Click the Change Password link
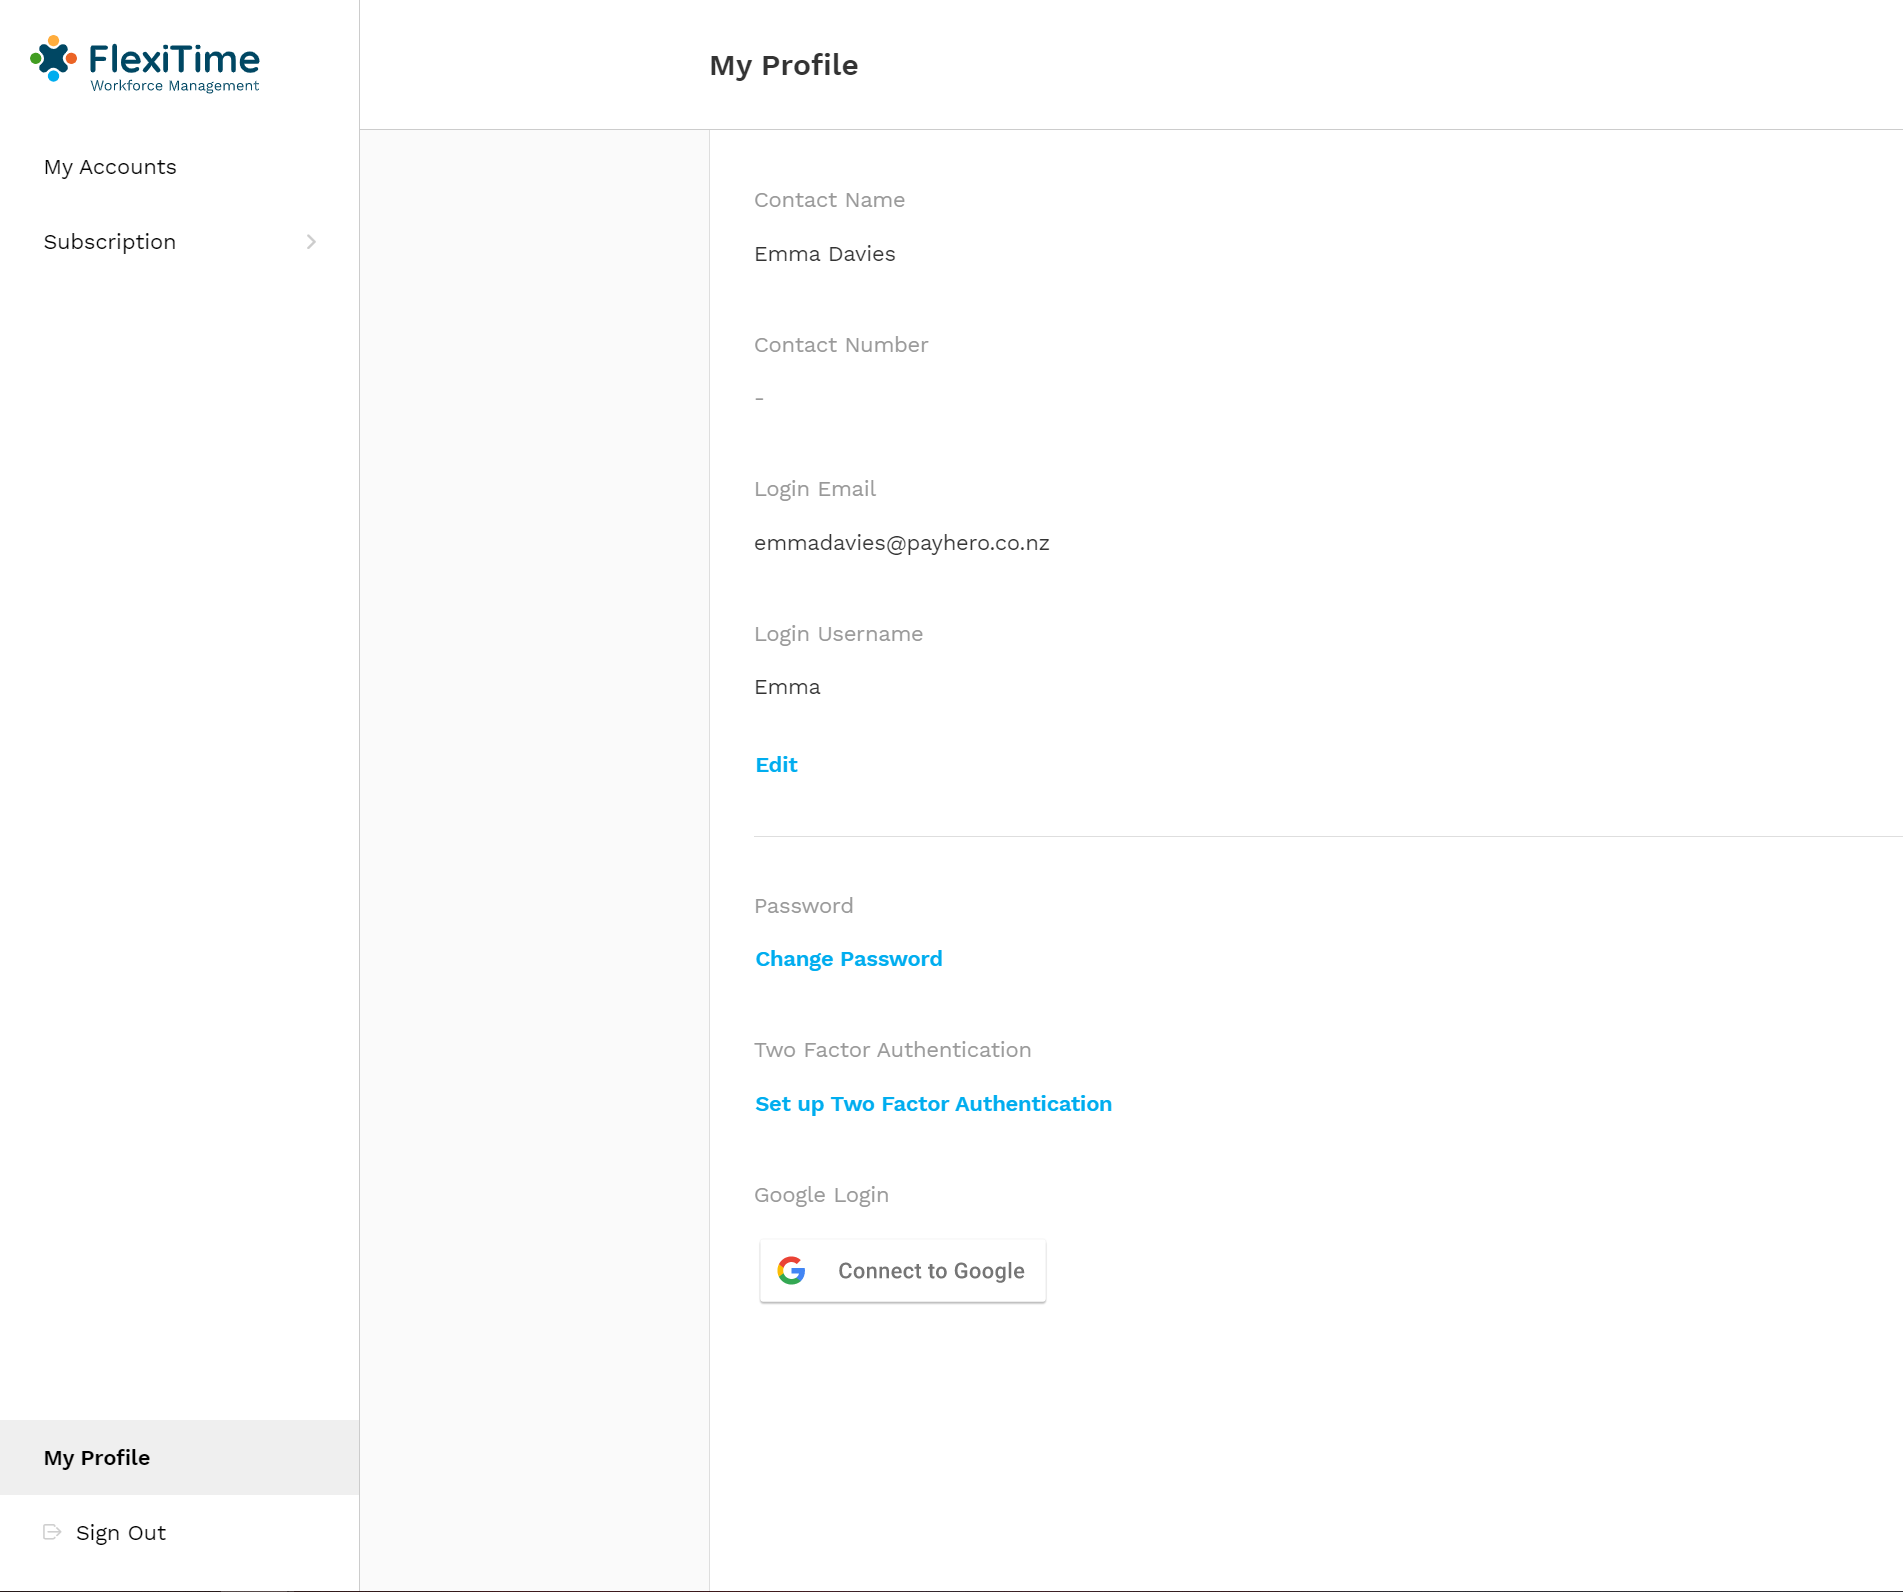The width and height of the screenshot is (1903, 1592). [848, 959]
